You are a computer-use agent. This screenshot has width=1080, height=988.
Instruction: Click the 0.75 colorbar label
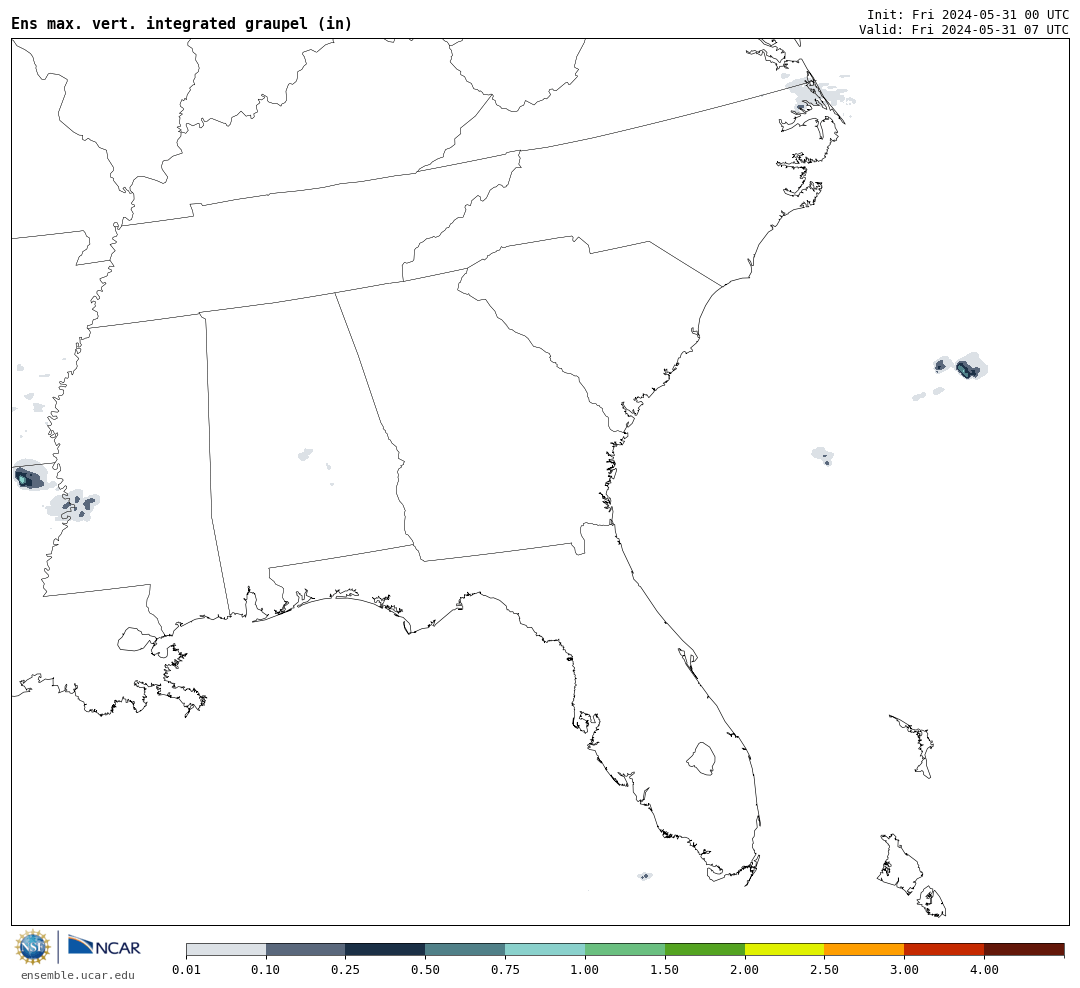[x=506, y=970]
